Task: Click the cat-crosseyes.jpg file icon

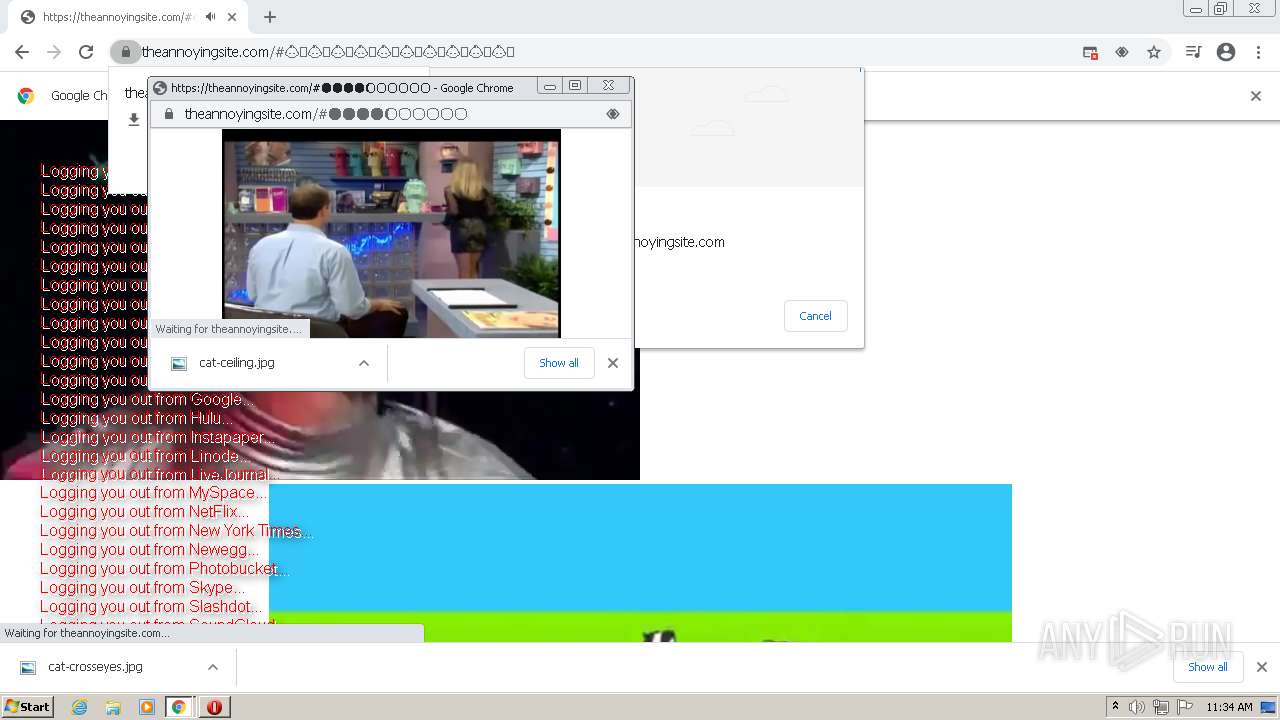Action: (28, 668)
